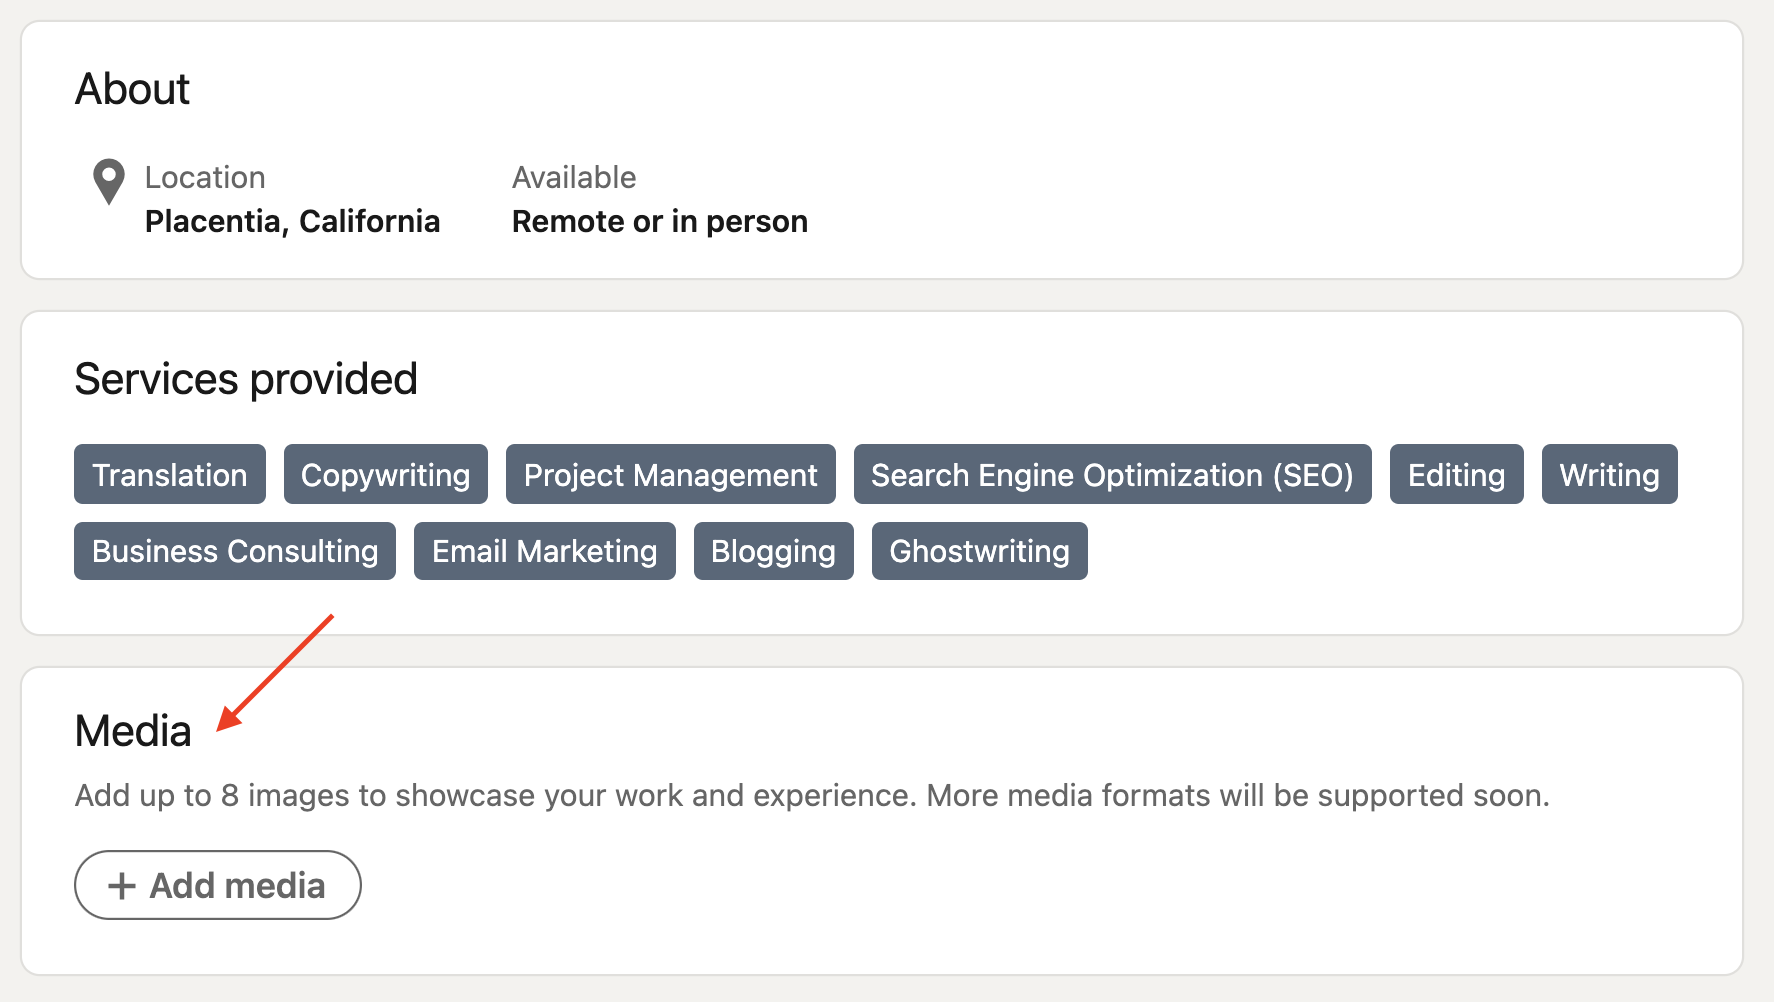1774x1002 pixels.
Task: Click the Available label
Action: coord(574,177)
